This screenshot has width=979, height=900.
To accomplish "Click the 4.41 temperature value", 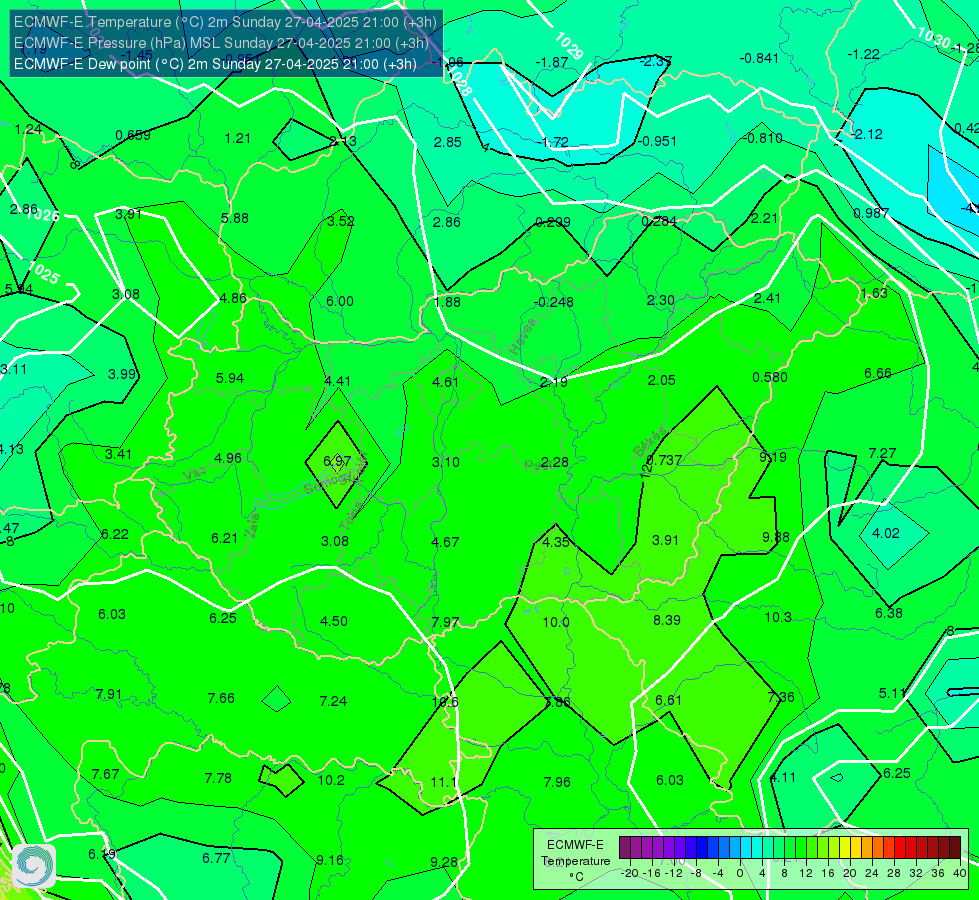I will (338, 381).
